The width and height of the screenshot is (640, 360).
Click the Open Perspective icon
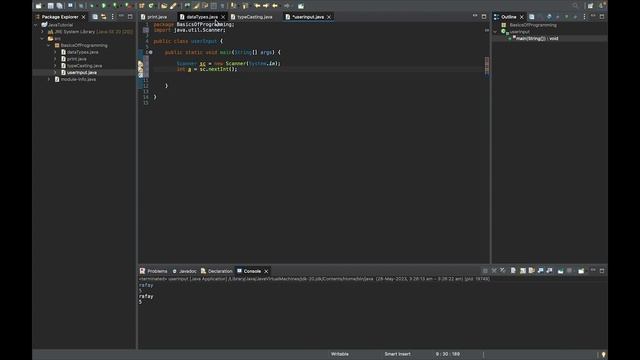tap(591, 6)
